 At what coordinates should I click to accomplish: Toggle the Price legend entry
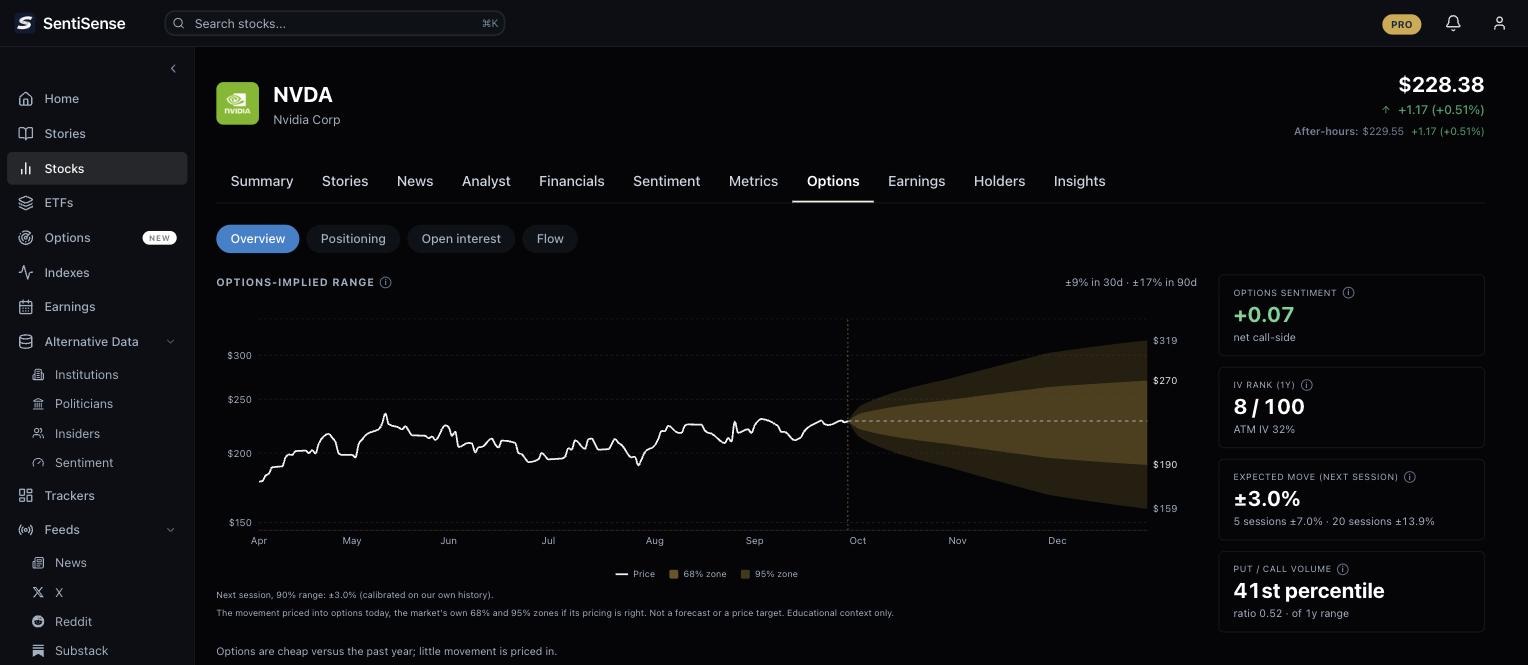click(636, 574)
